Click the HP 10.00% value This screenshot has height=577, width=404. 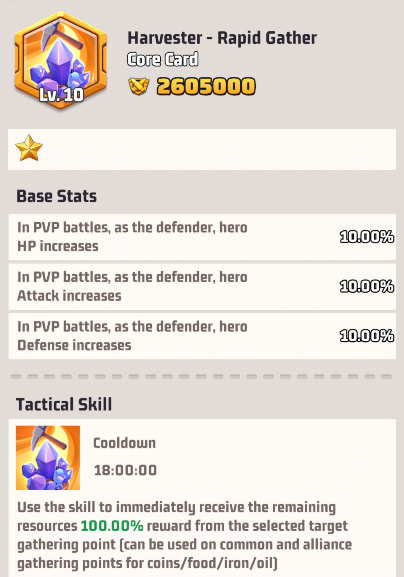(367, 237)
